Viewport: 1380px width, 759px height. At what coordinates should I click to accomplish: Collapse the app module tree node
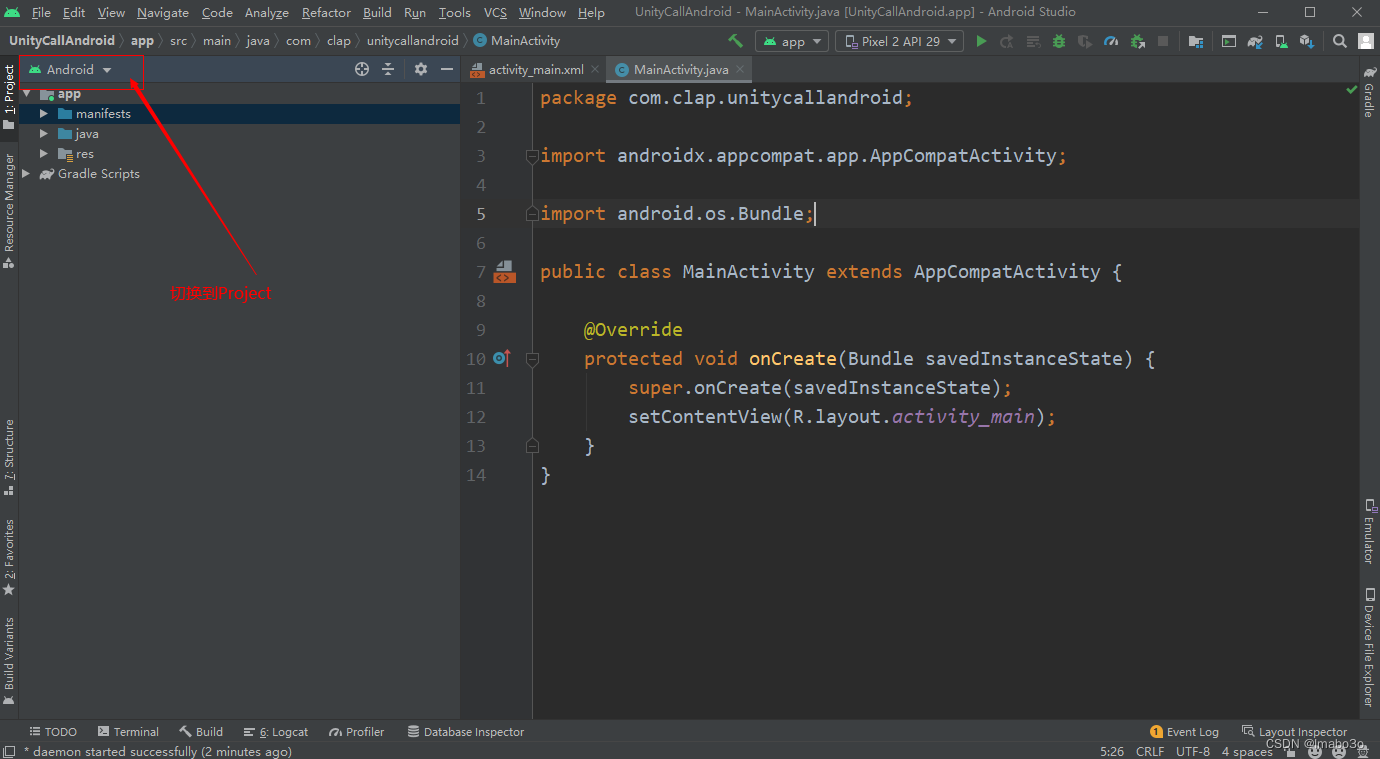(x=27, y=93)
